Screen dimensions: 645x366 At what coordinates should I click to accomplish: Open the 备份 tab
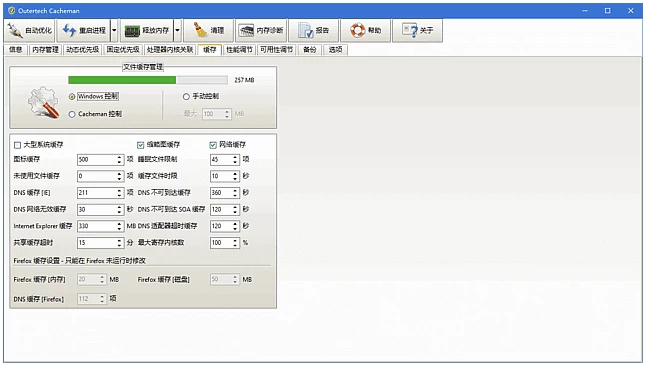tap(310, 50)
